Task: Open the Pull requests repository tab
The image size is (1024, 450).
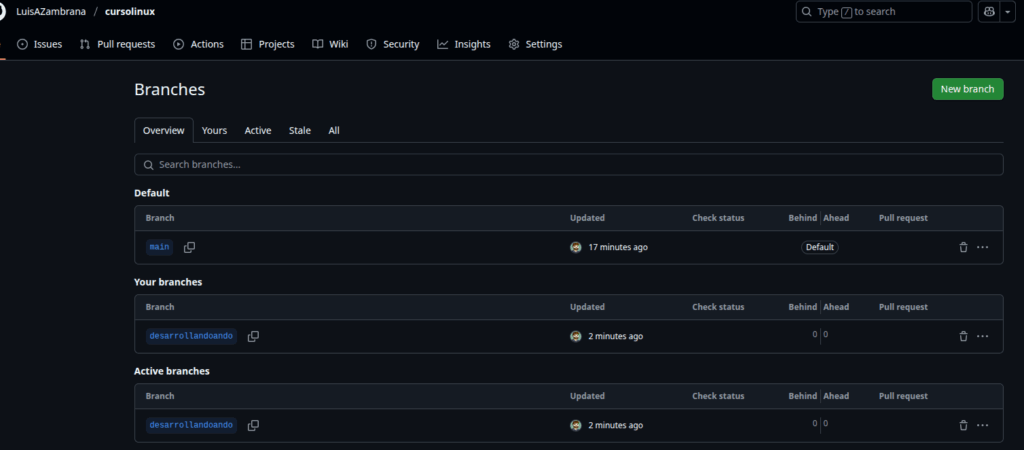Action: pyautogui.click(x=117, y=44)
